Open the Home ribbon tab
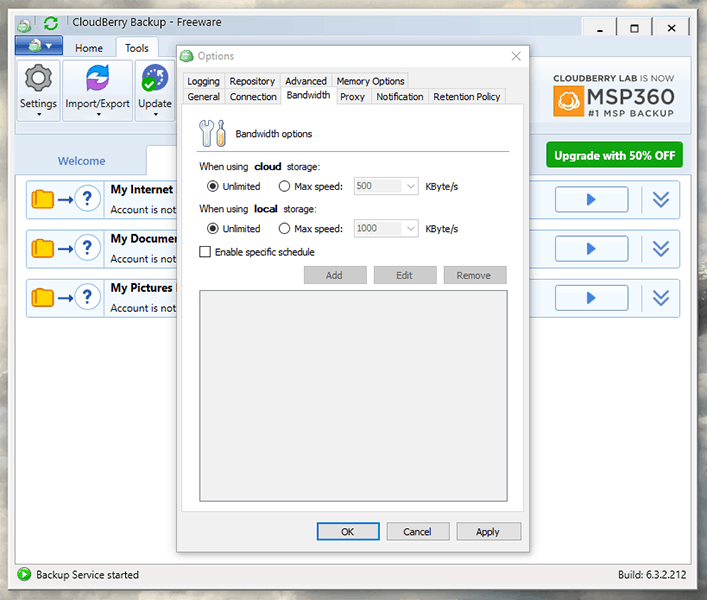The height and width of the screenshot is (600, 707). [89, 48]
